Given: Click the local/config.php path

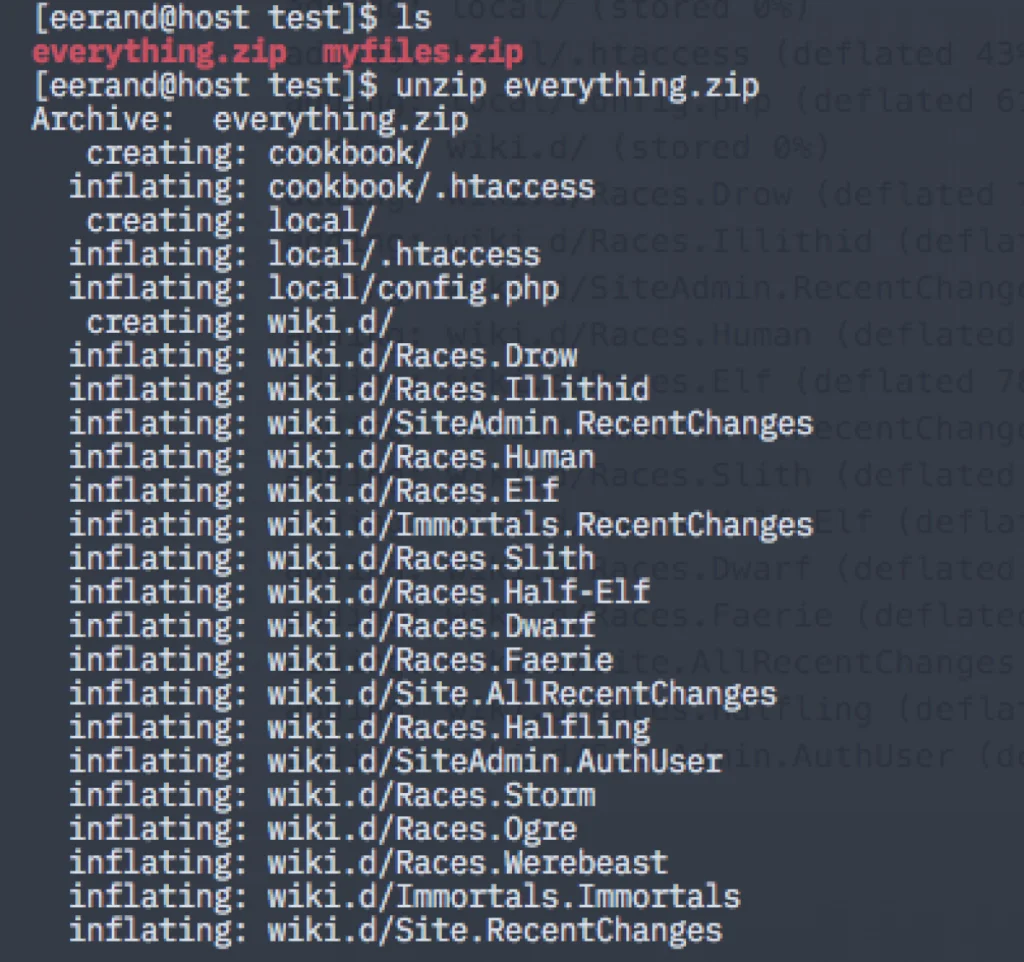Looking at the screenshot, I should coord(413,289).
